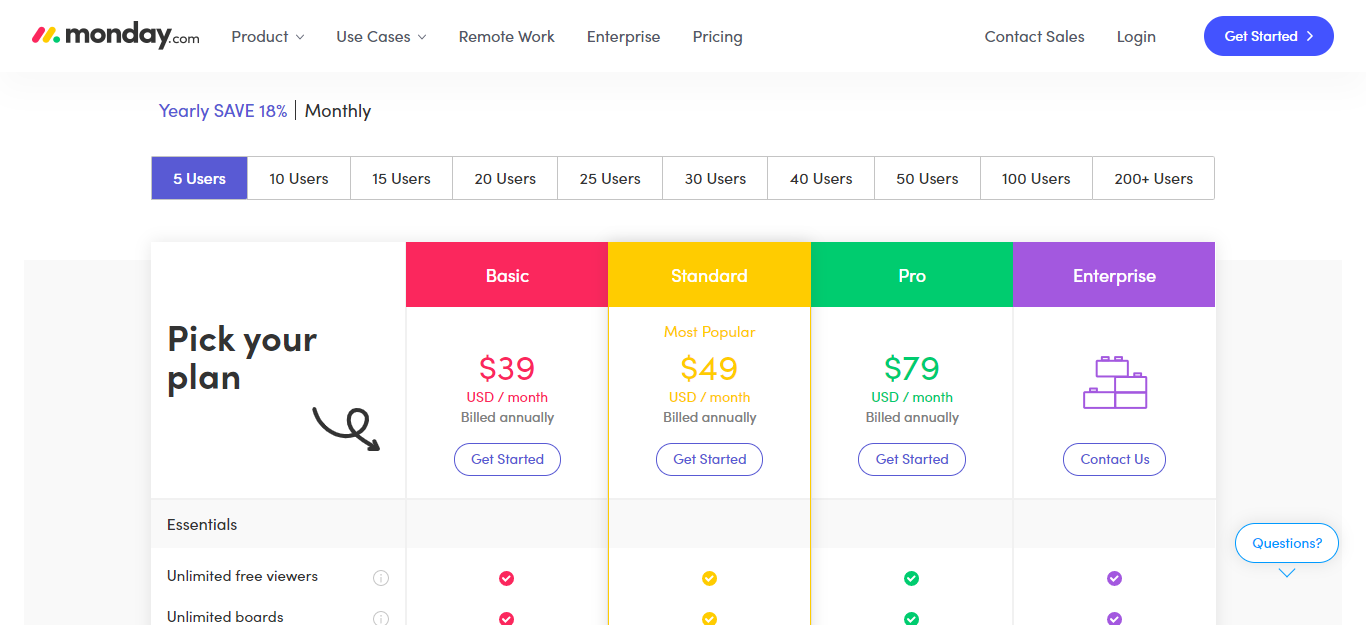Click Standard checkmark for Unlimited free viewers
This screenshot has height=625, width=1366.
click(709, 578)
